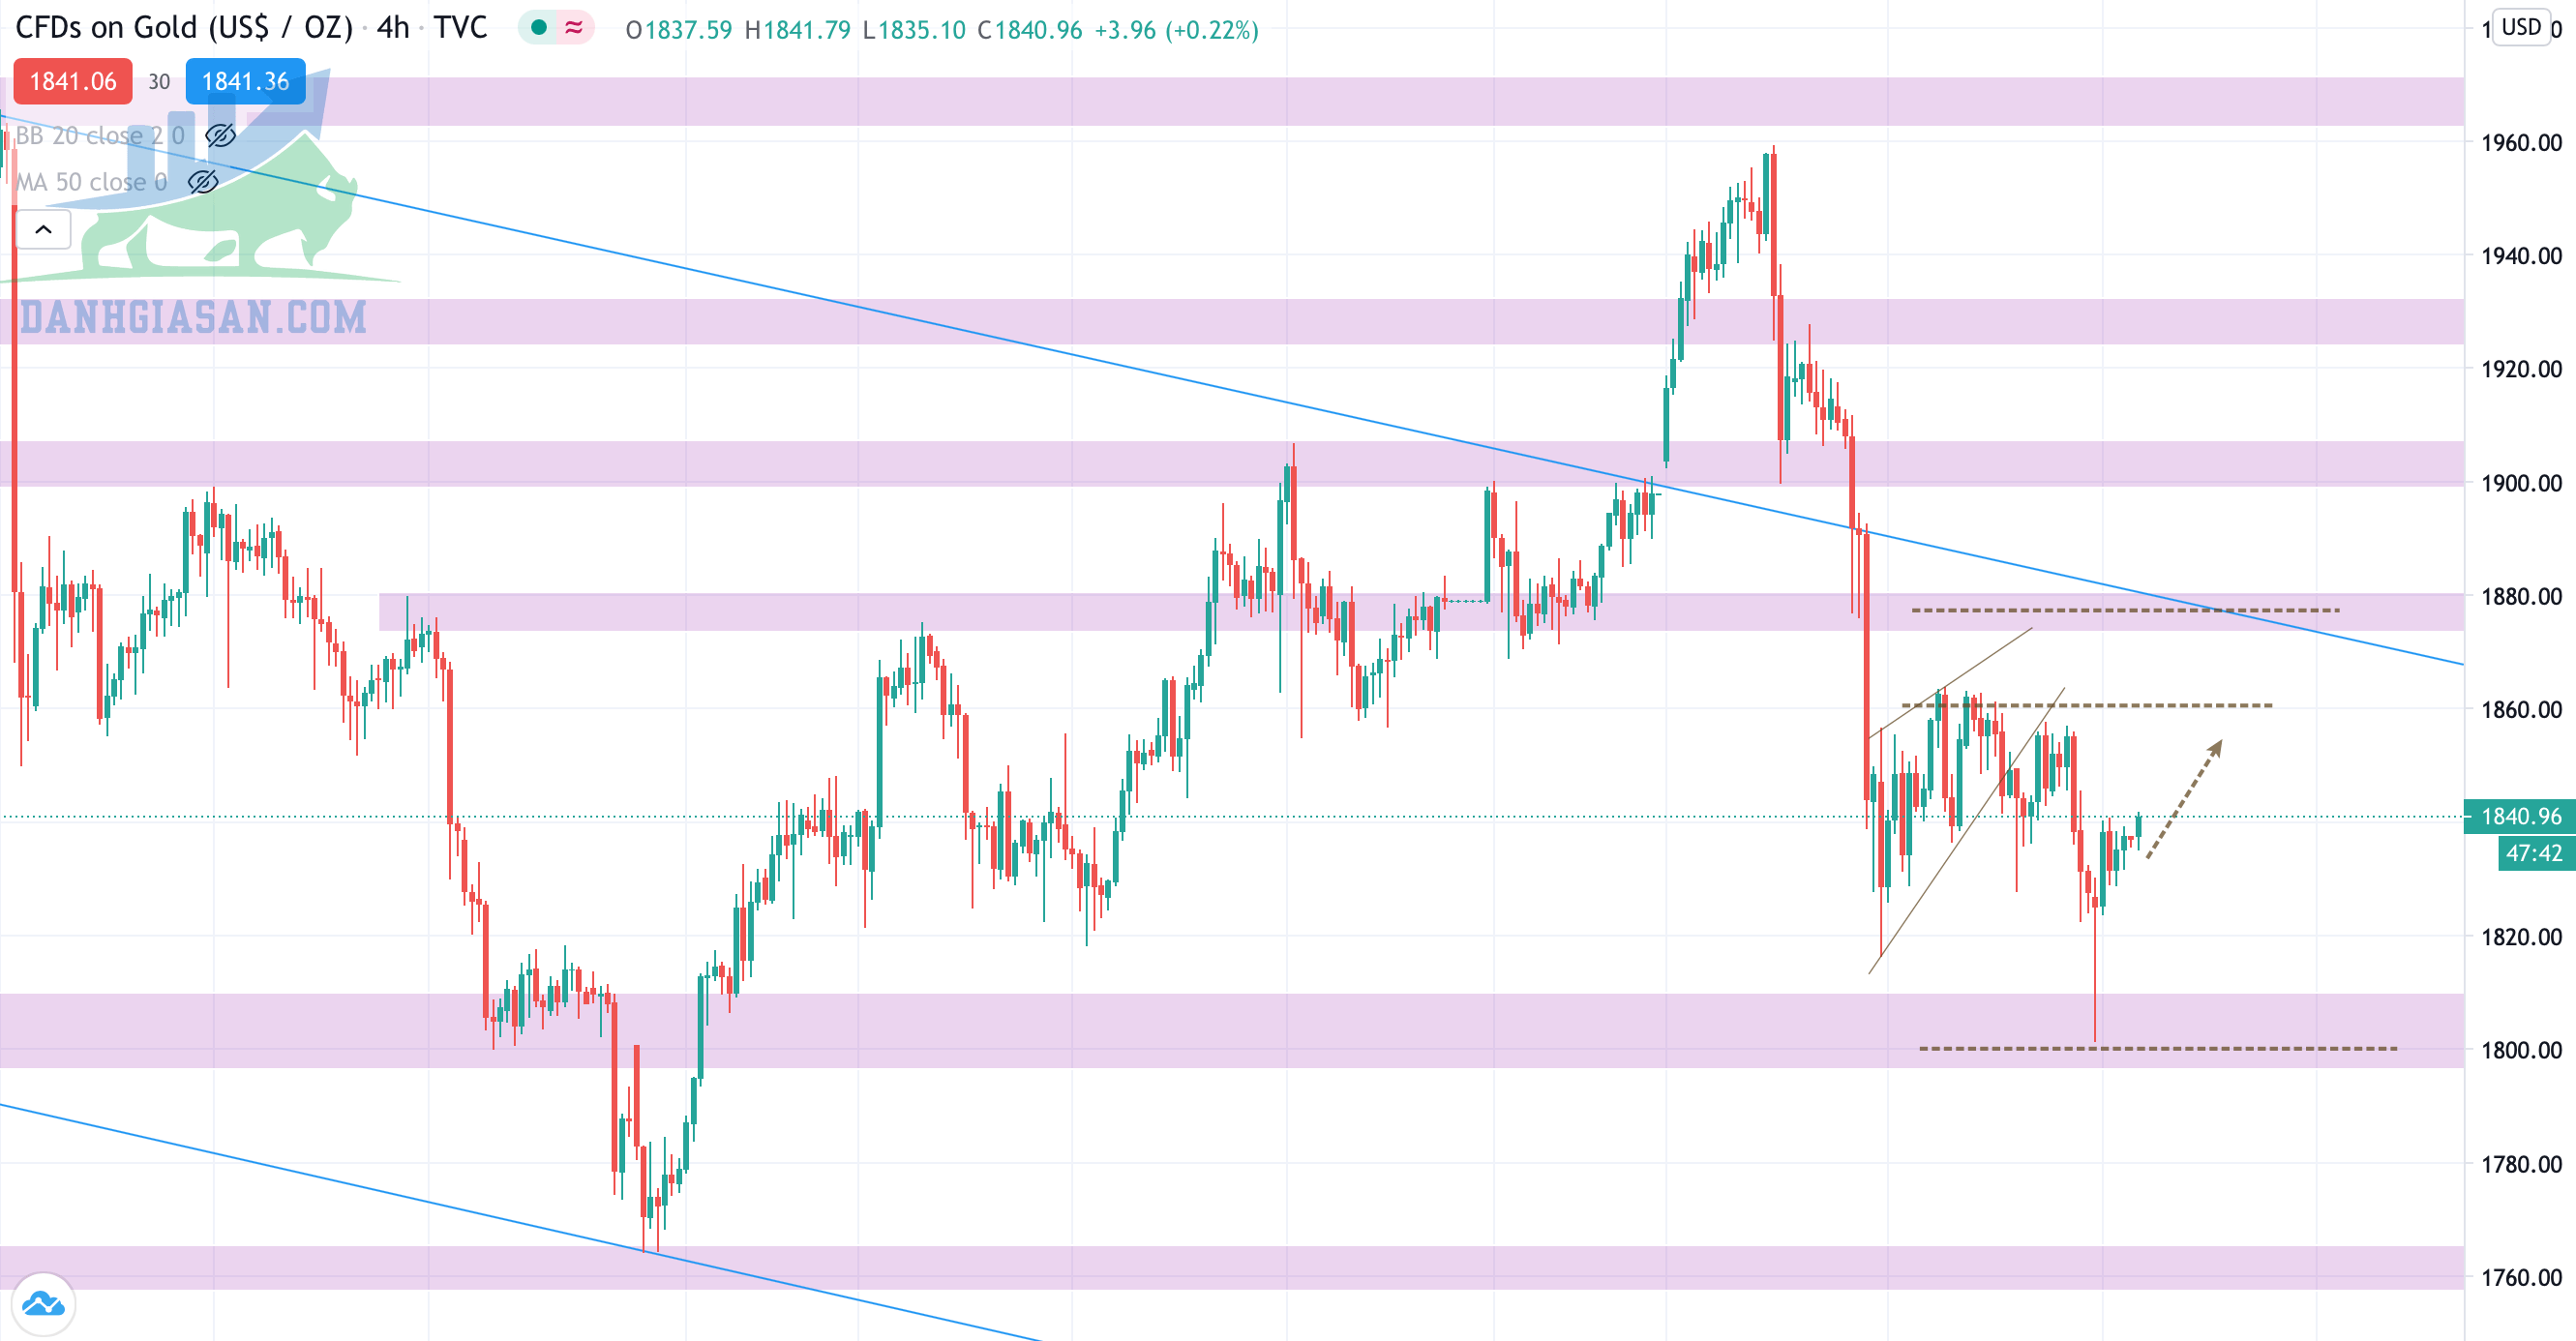Click the 1900.00 price scale label
The height and width of the screenshot is (1341, 2576).
(2521, 483)
